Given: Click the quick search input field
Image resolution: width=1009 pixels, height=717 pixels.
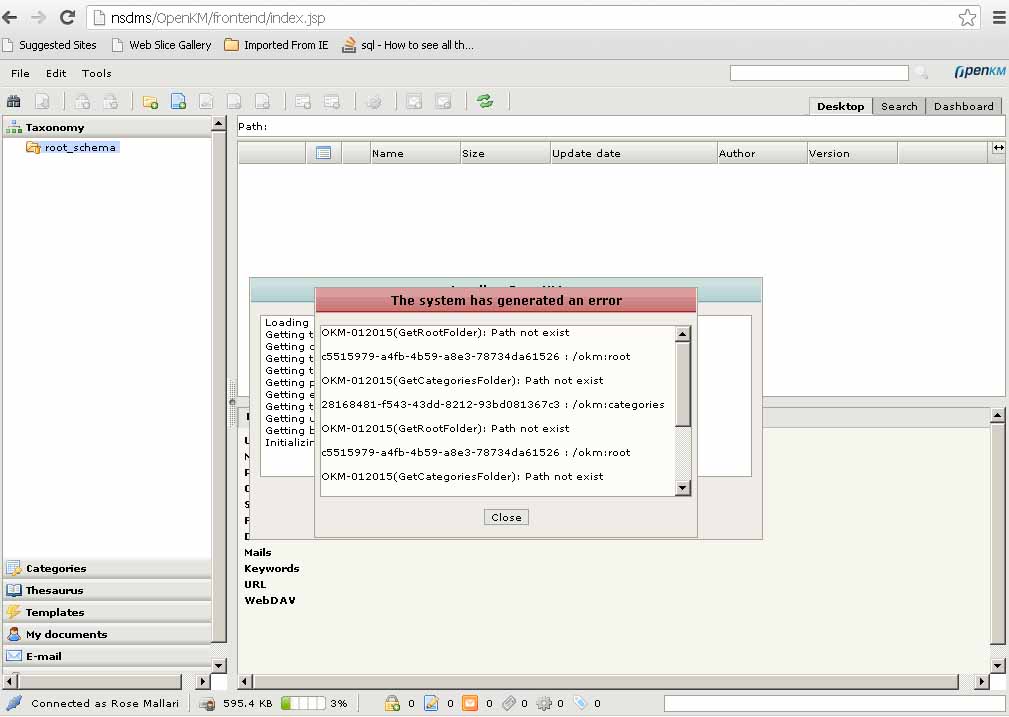Looking at the screenshot, I should [x=818, y=73].
